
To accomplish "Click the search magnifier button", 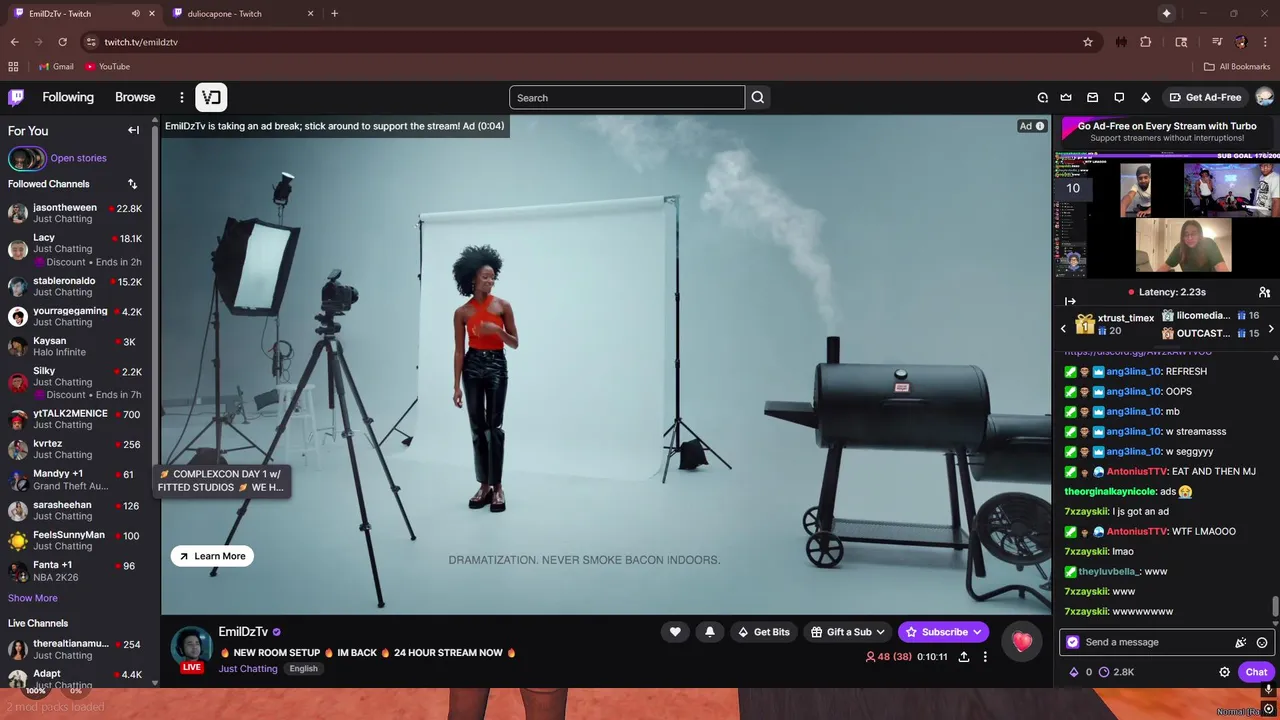I will 758,97.
